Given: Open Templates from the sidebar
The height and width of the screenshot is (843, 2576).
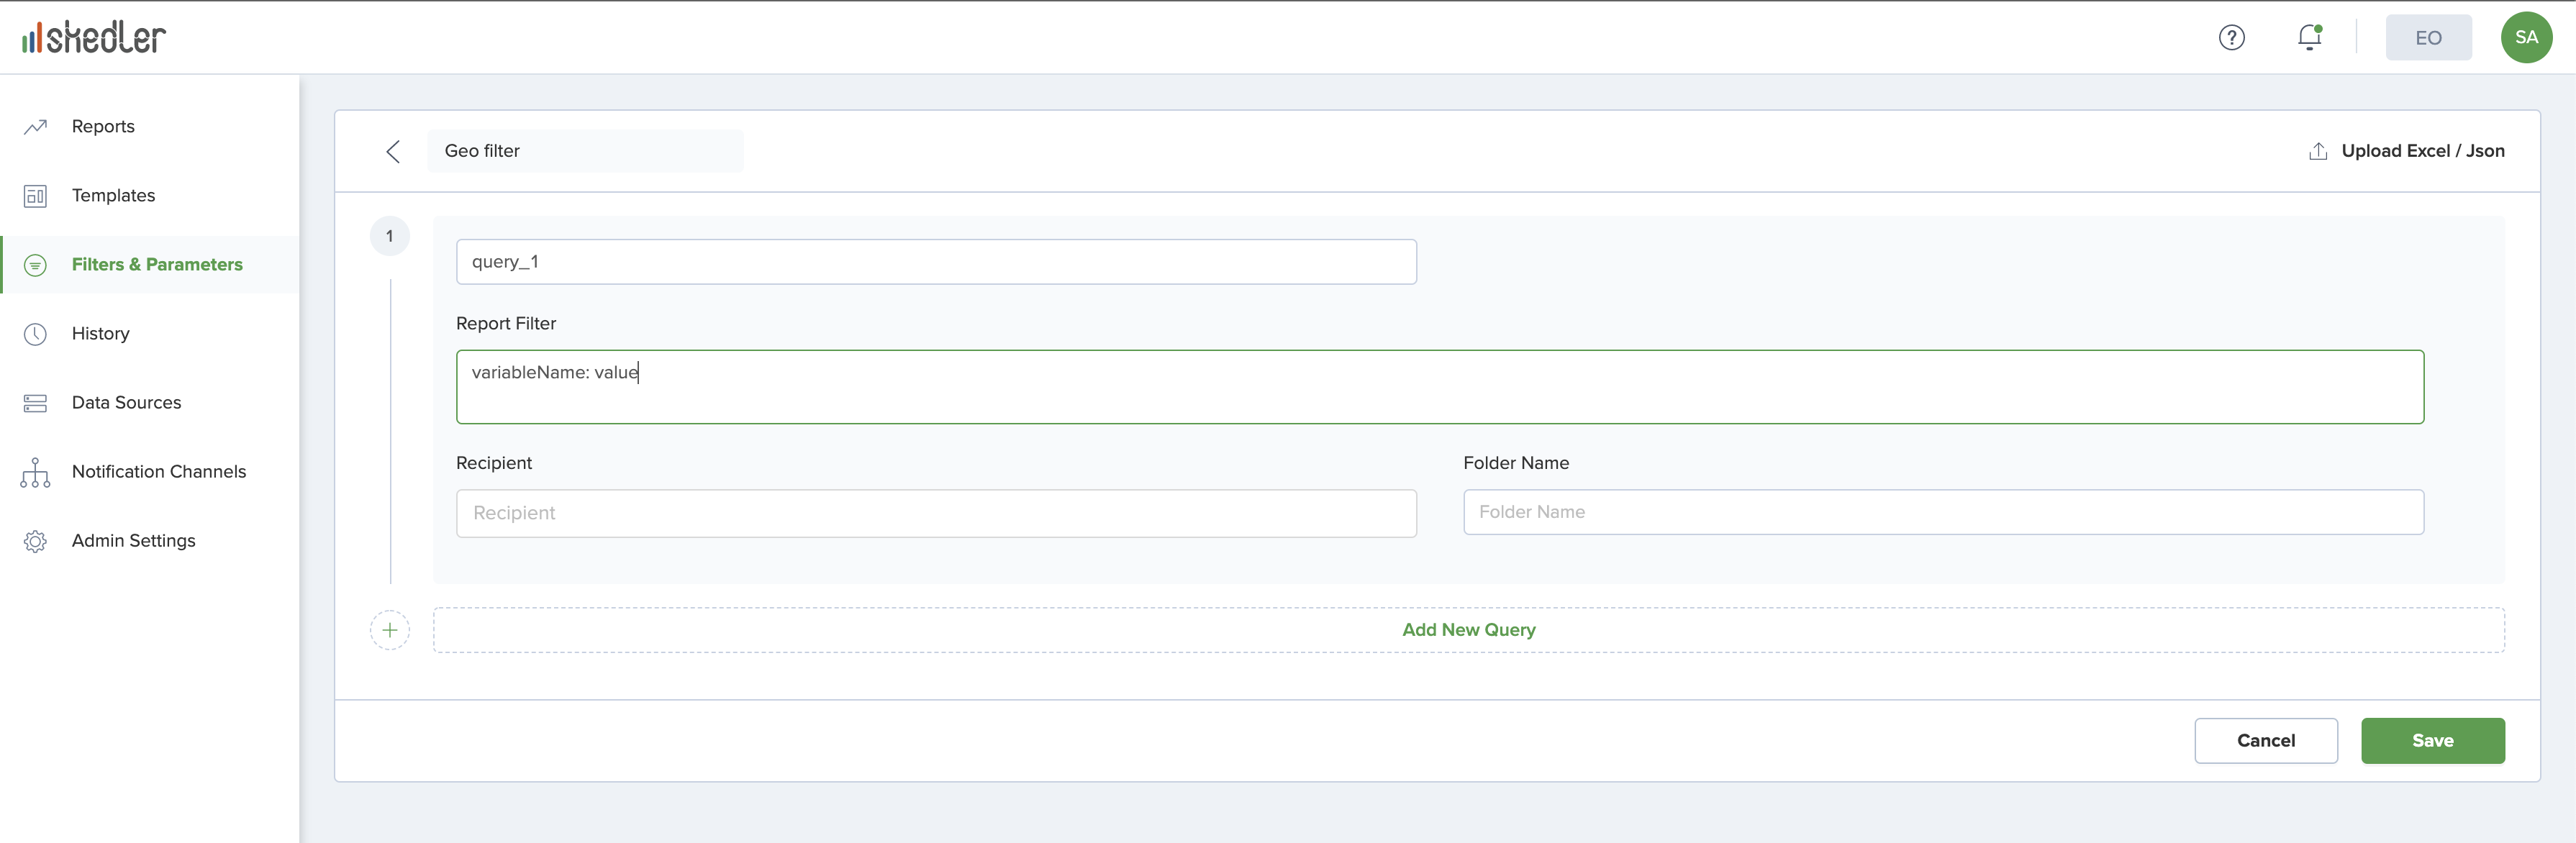Looking at the screenshot, I should pyautogui.click(x=113, y=196).
